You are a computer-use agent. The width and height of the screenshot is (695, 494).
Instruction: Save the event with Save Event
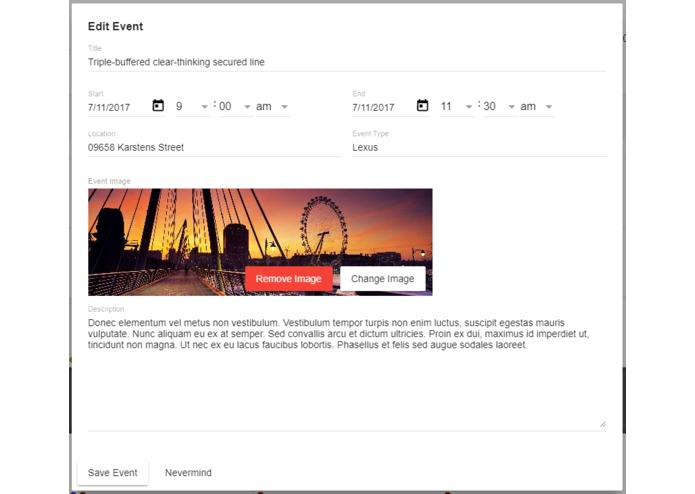(113, 473)
